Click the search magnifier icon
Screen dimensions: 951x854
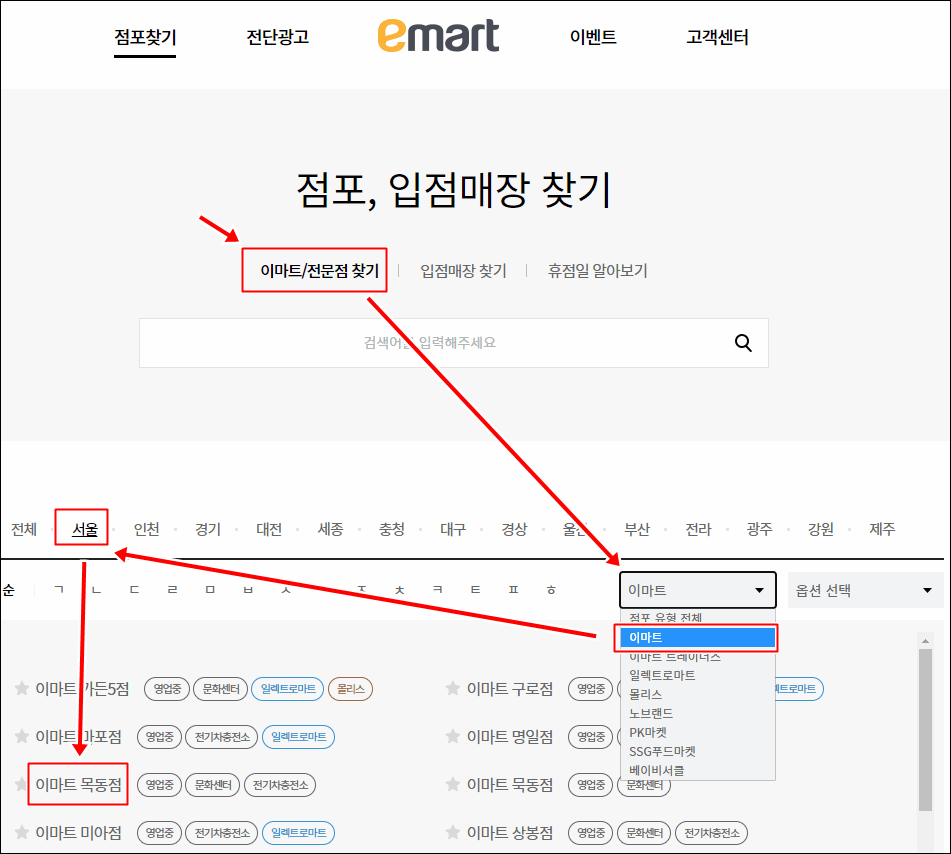coord(743,342)
